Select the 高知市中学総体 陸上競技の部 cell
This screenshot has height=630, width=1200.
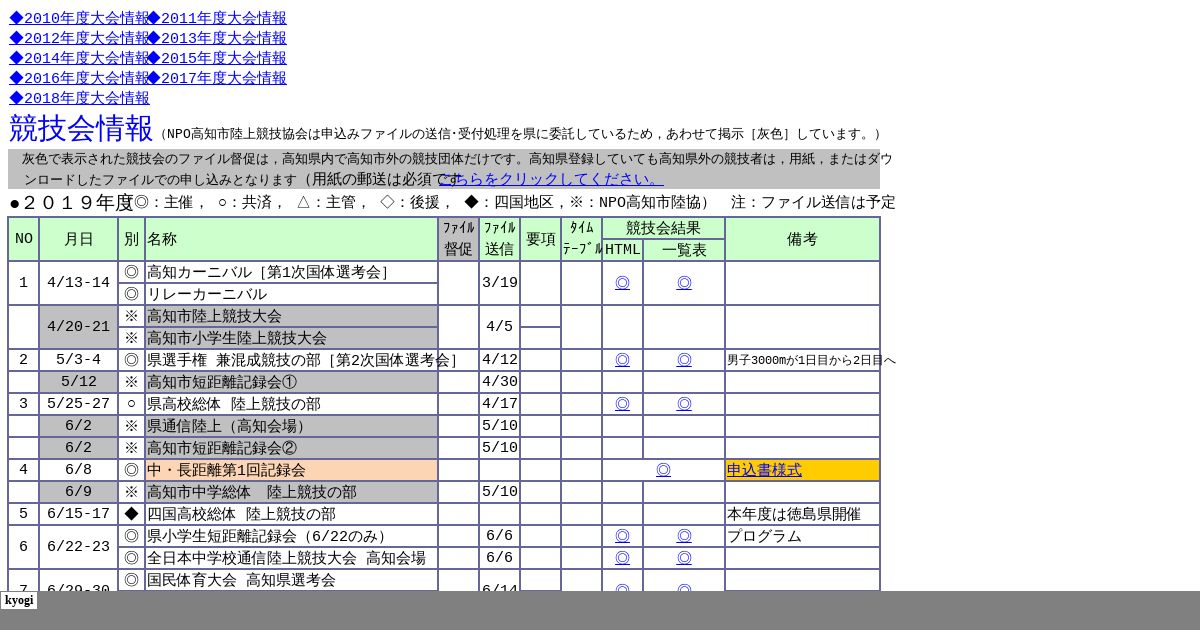(x=291, y=492)
